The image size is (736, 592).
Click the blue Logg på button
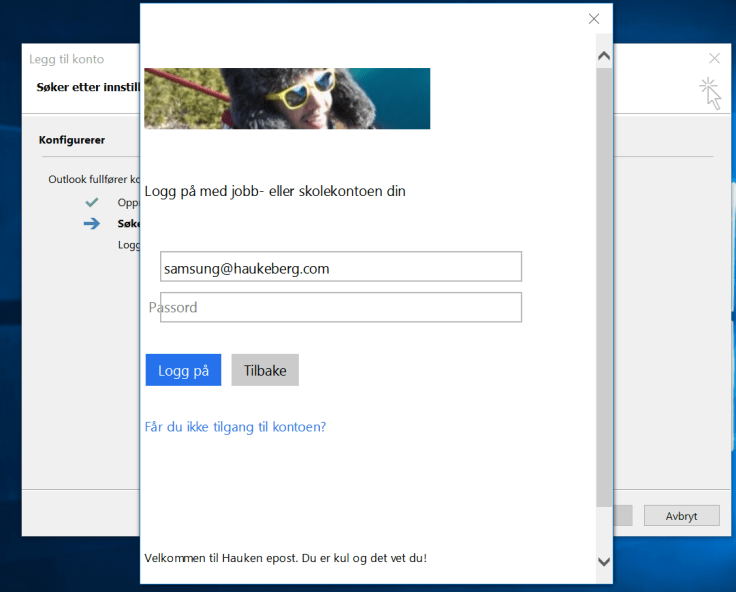(183, 370)
